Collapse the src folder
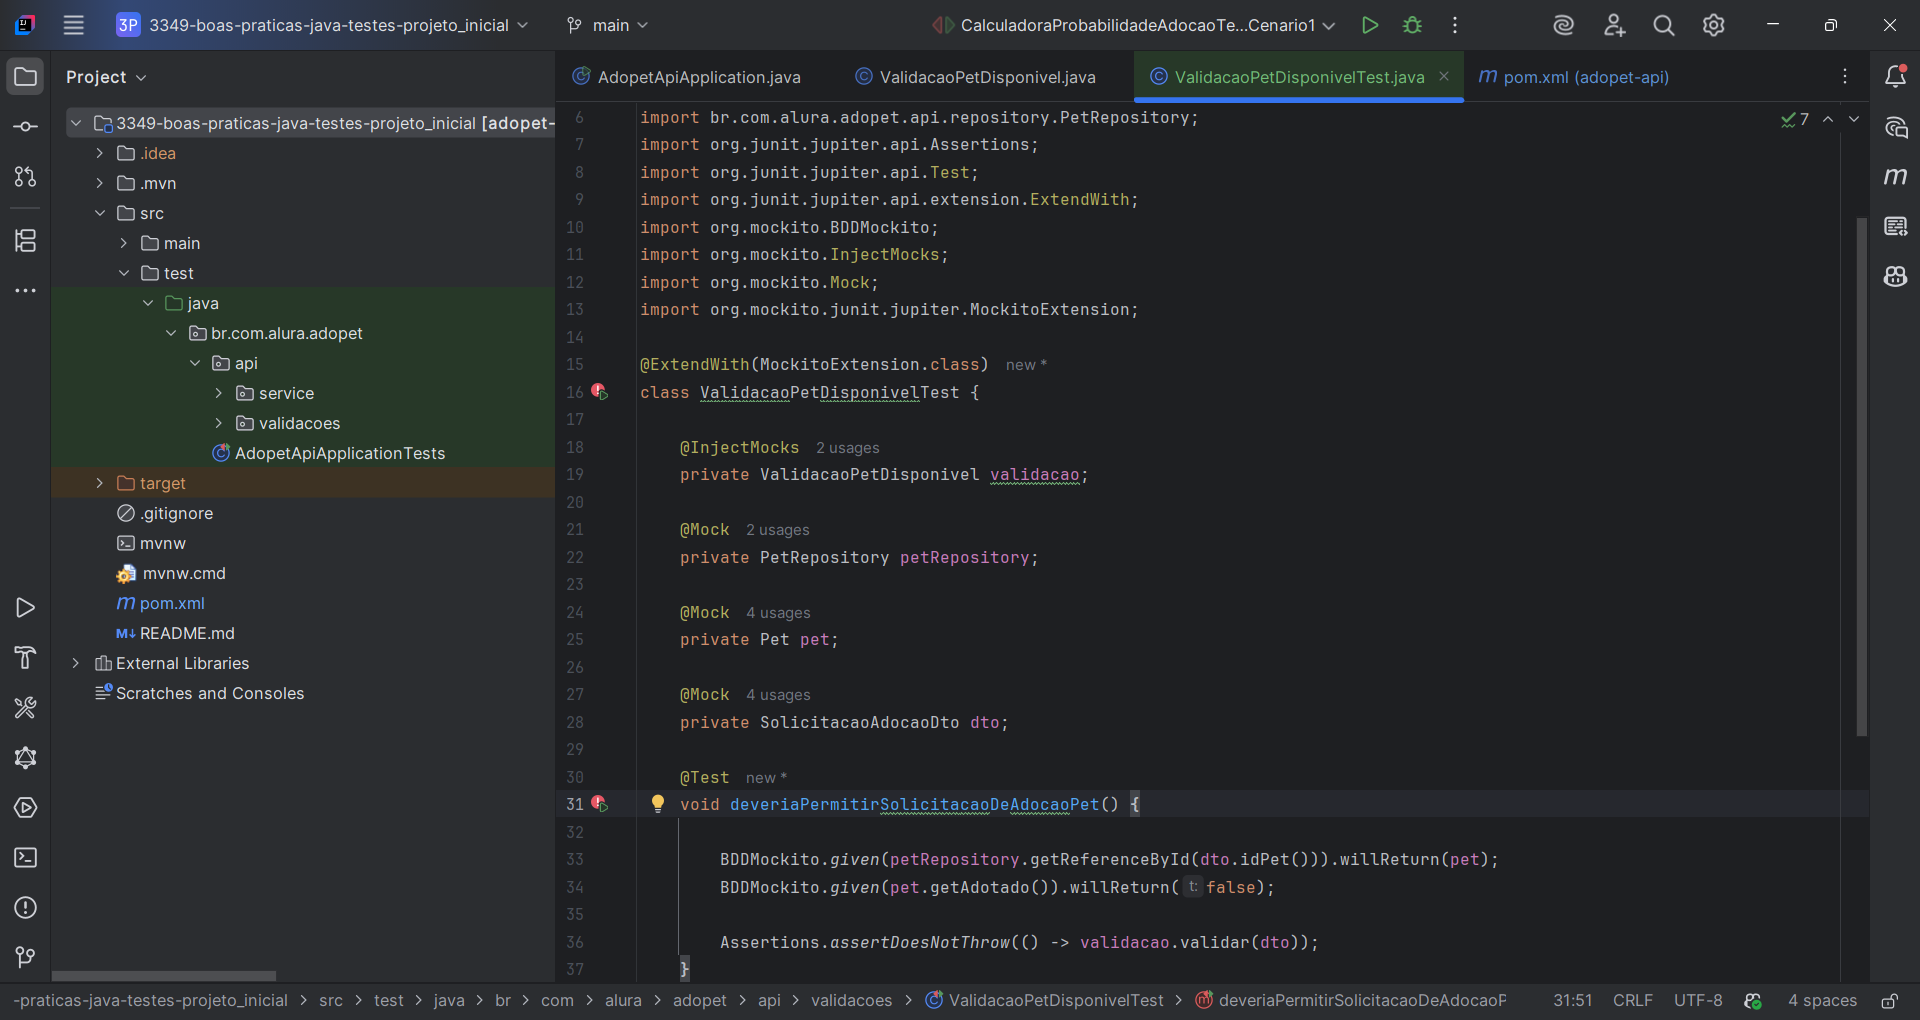Image resolution: width=1920 pixels, height=1020 pixels. [x=99, y=213]
